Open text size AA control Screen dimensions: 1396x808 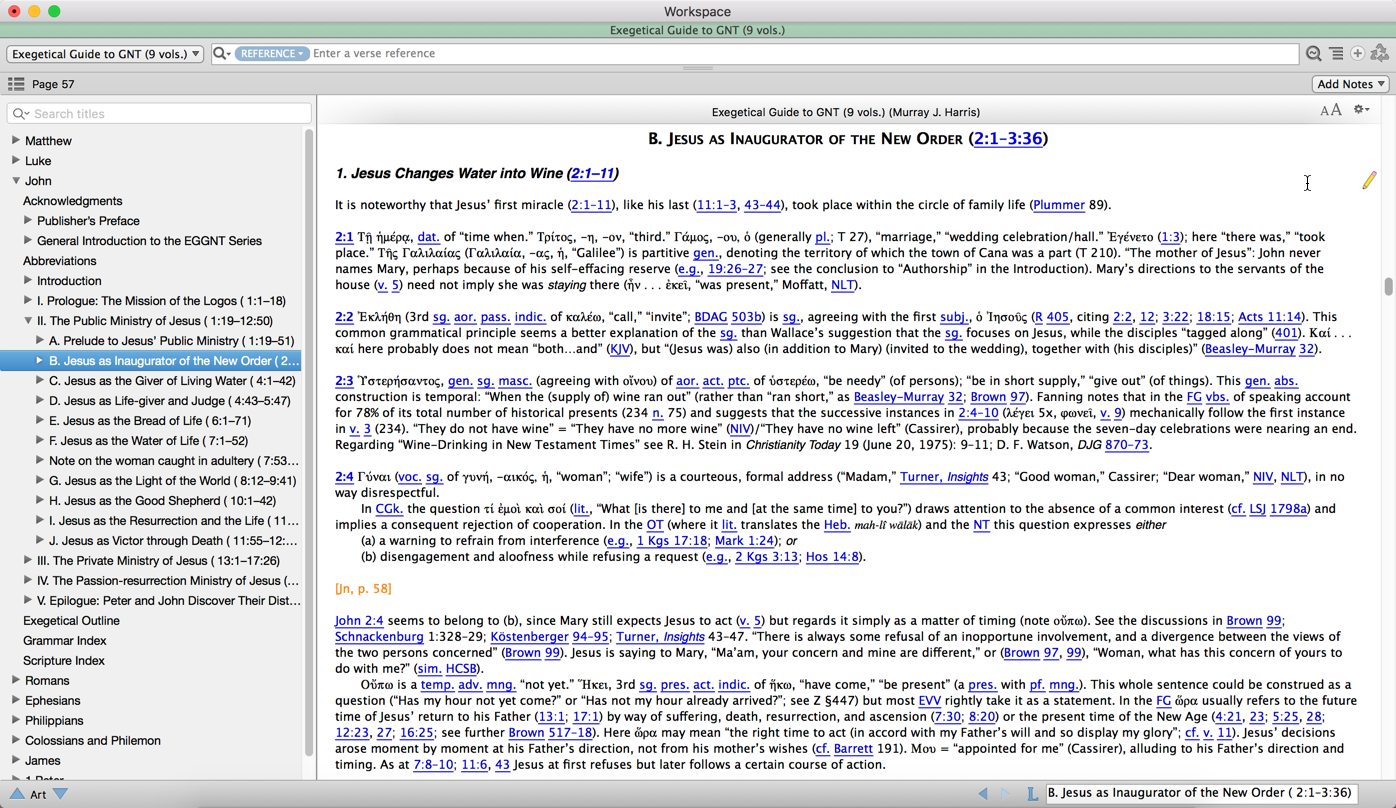pos(1330,110)
